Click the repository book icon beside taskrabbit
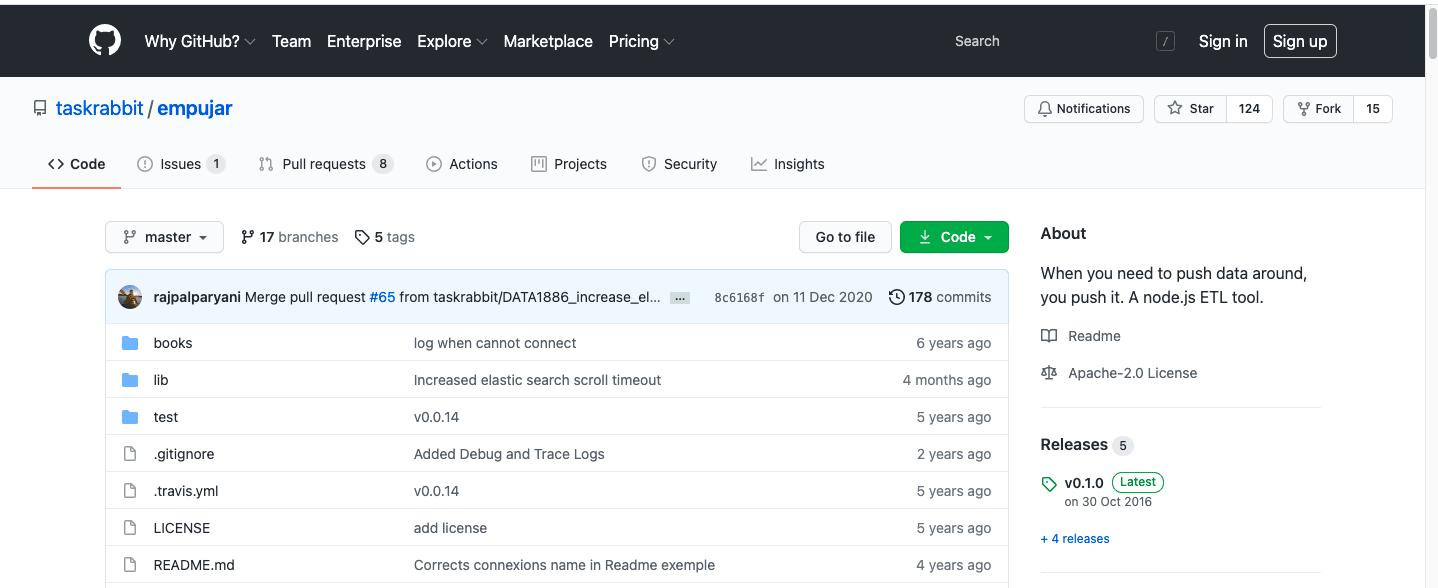Image resolution: width=1438 pixels, height=588 pixels. (40, 108)
